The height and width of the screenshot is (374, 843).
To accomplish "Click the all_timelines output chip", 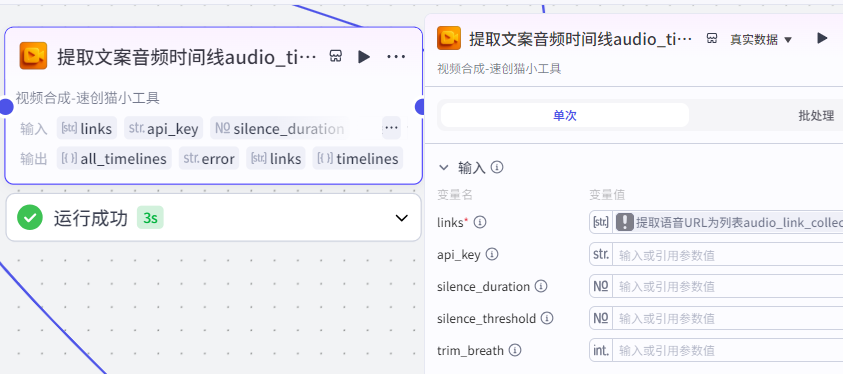I will point(115,159).
